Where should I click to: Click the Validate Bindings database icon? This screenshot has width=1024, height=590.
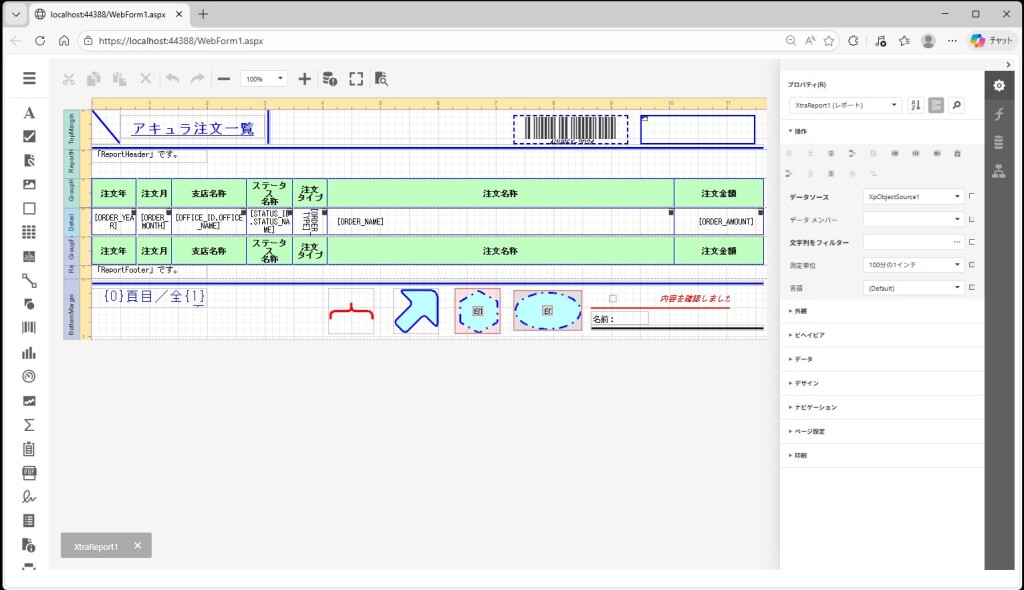point(329,79)
